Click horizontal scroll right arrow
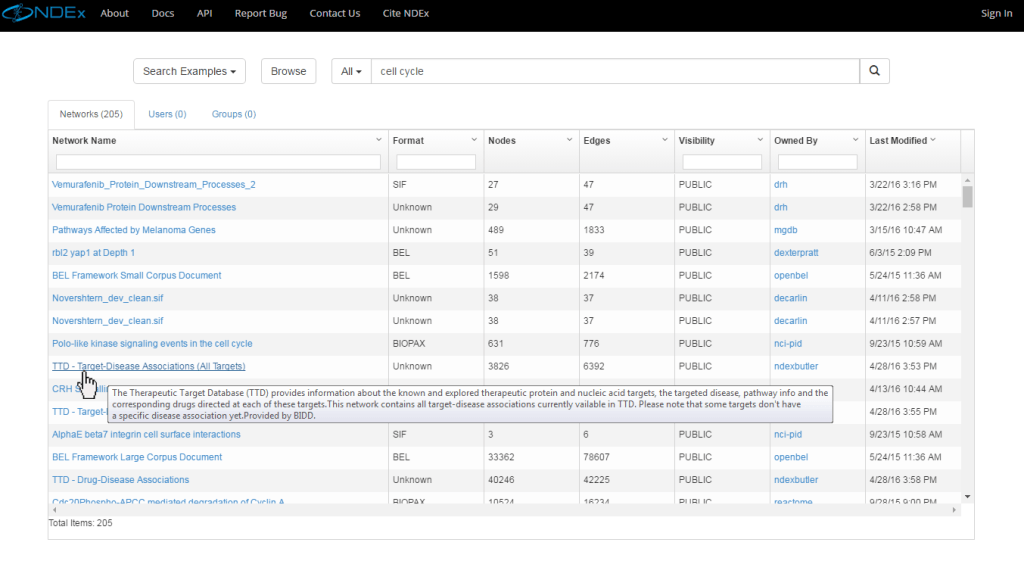 pyautogui.click(x=954, y=510)
